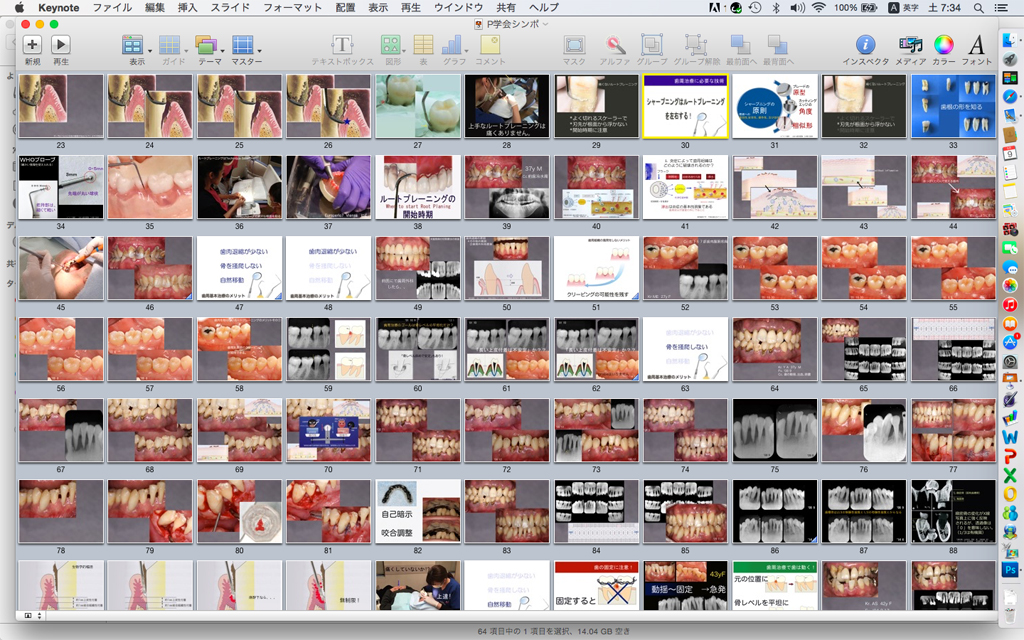The height and width of the screenshot is (640, 1024).
Task: Select slide 23 thumbnail
Action: 61,106
